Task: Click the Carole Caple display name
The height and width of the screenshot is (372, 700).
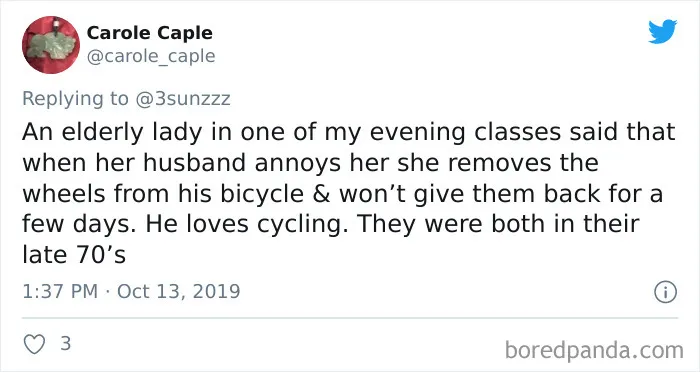Action: click(x=150, y=33)
